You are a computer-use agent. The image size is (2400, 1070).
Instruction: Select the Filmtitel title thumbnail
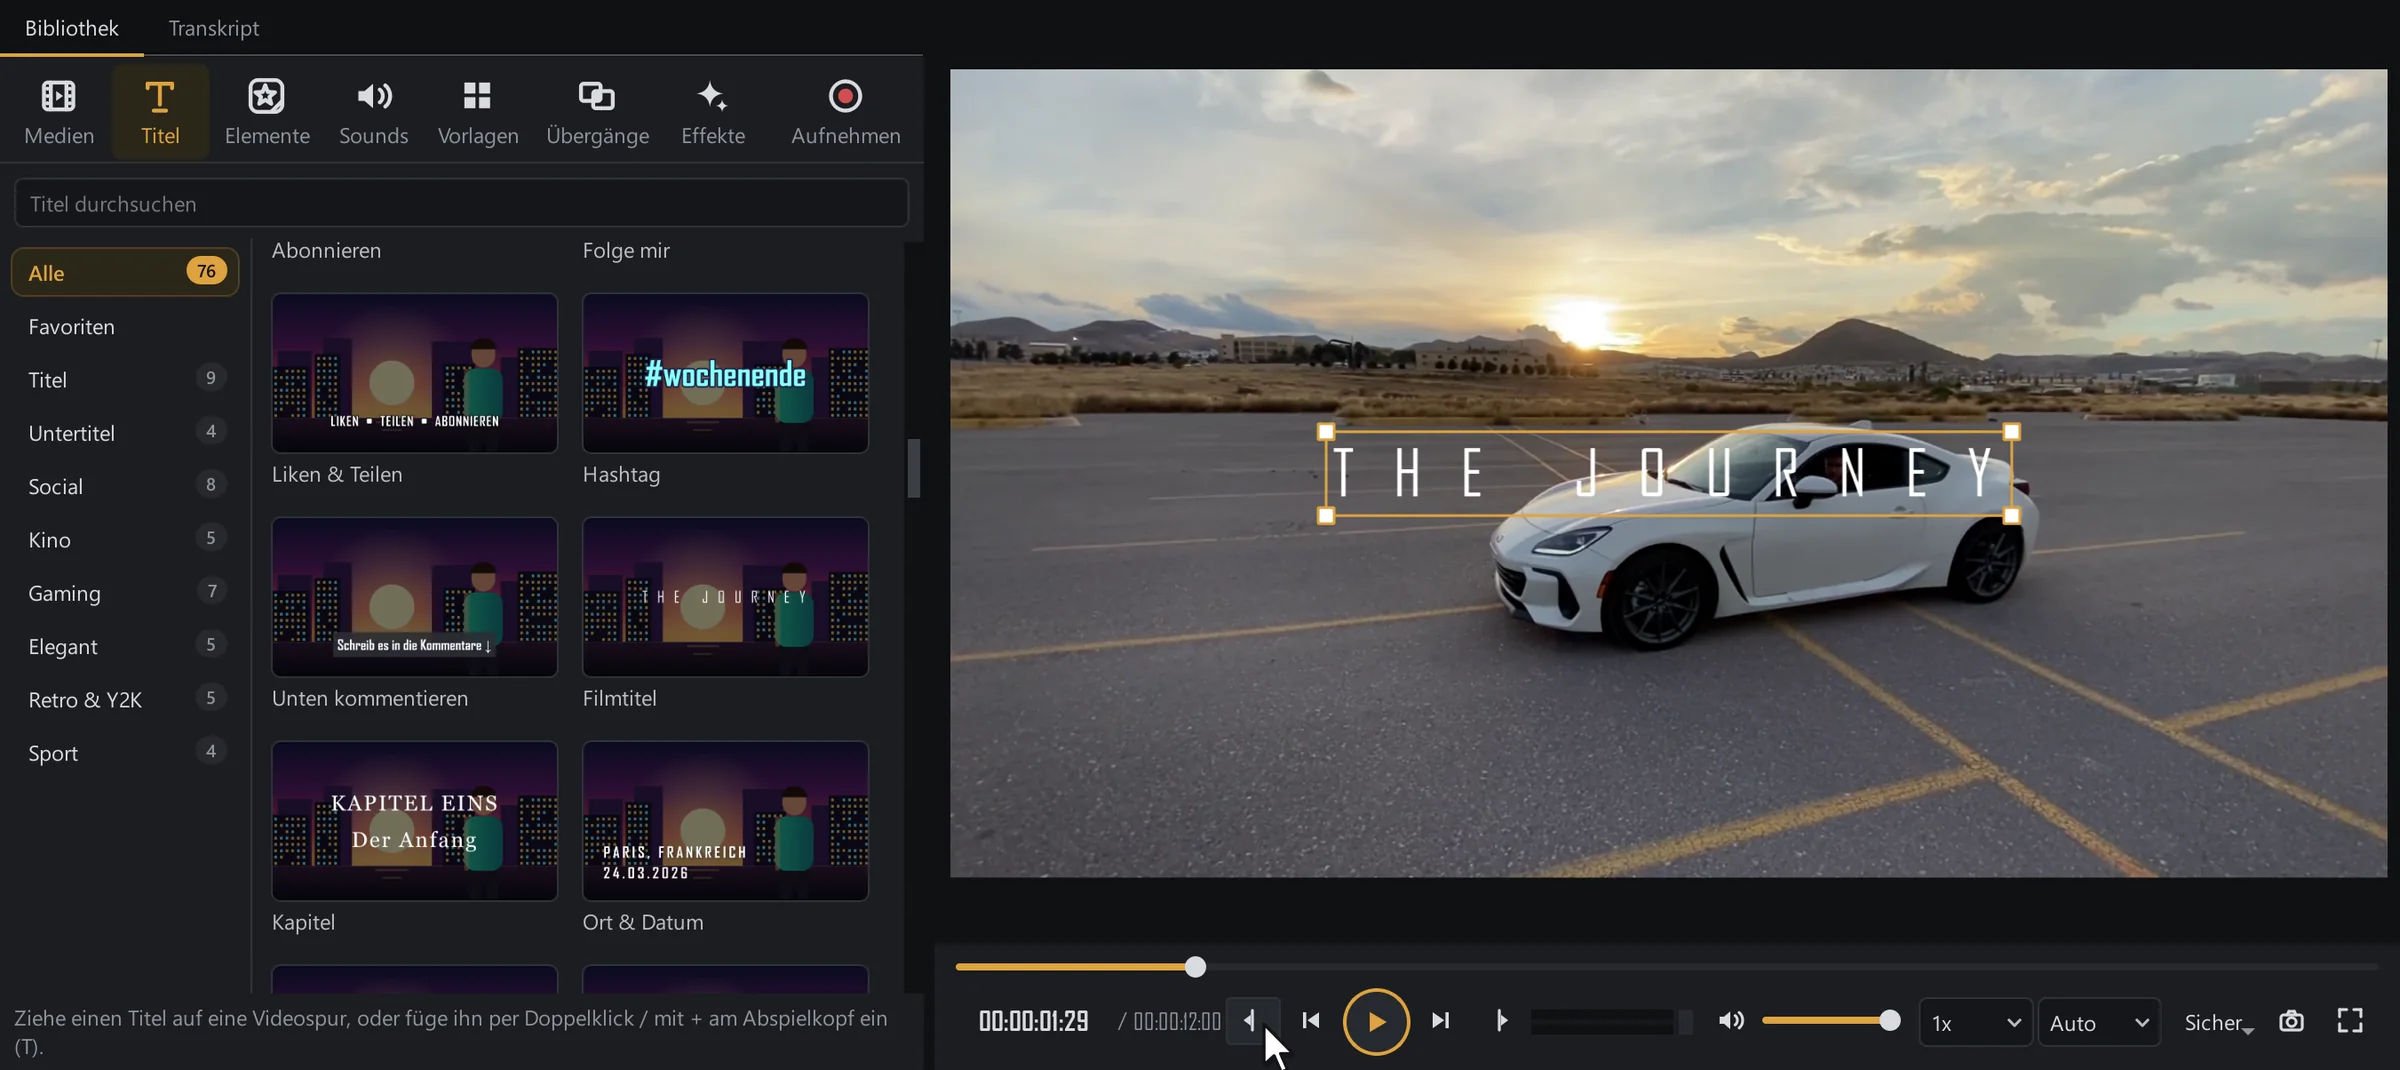[x=725, y=597]
